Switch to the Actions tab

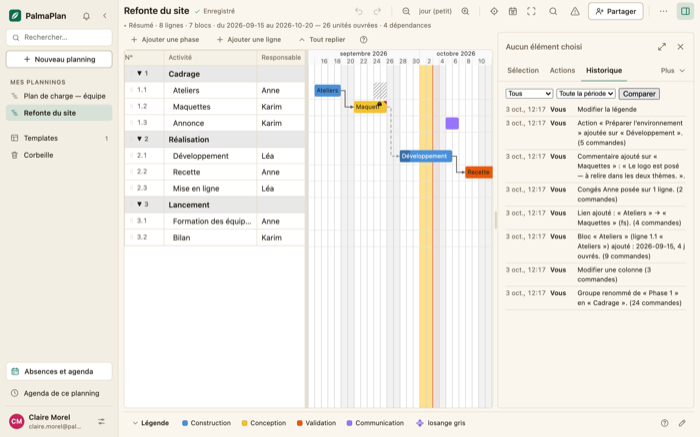(562, 71)
